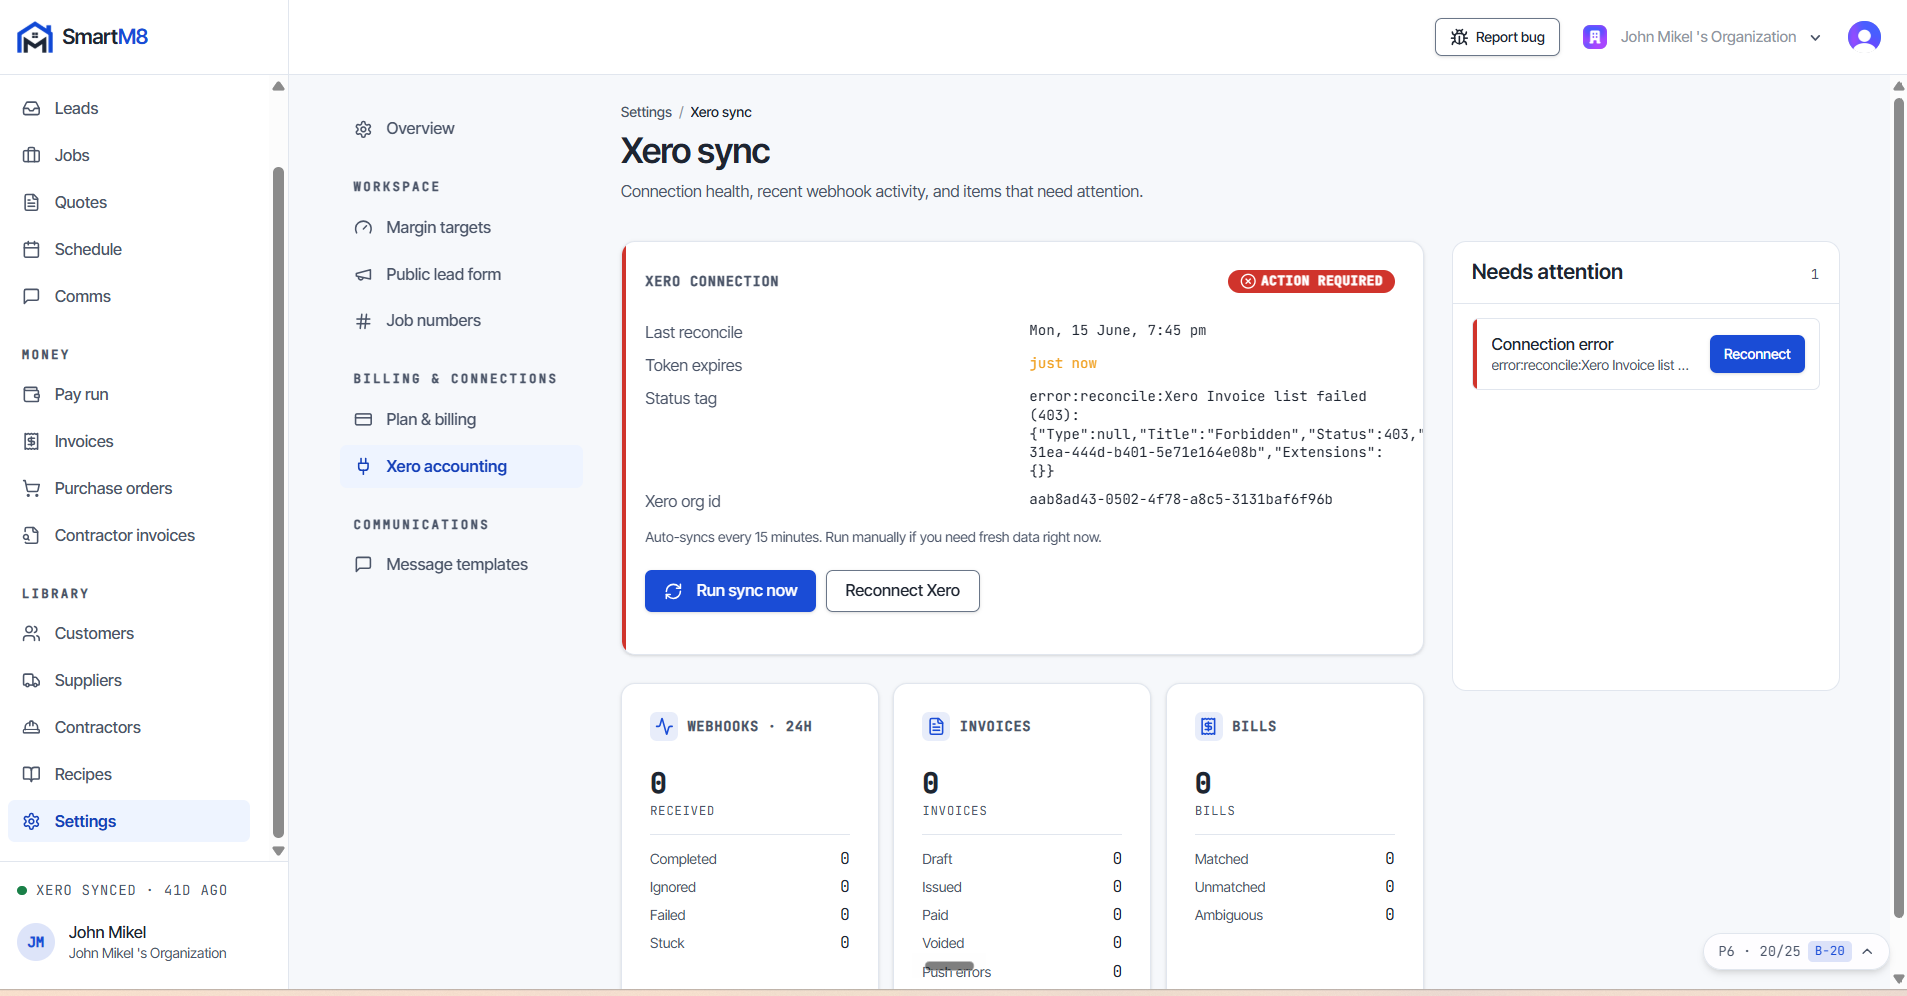Click the Suppliers truck icon

[32, 680]
